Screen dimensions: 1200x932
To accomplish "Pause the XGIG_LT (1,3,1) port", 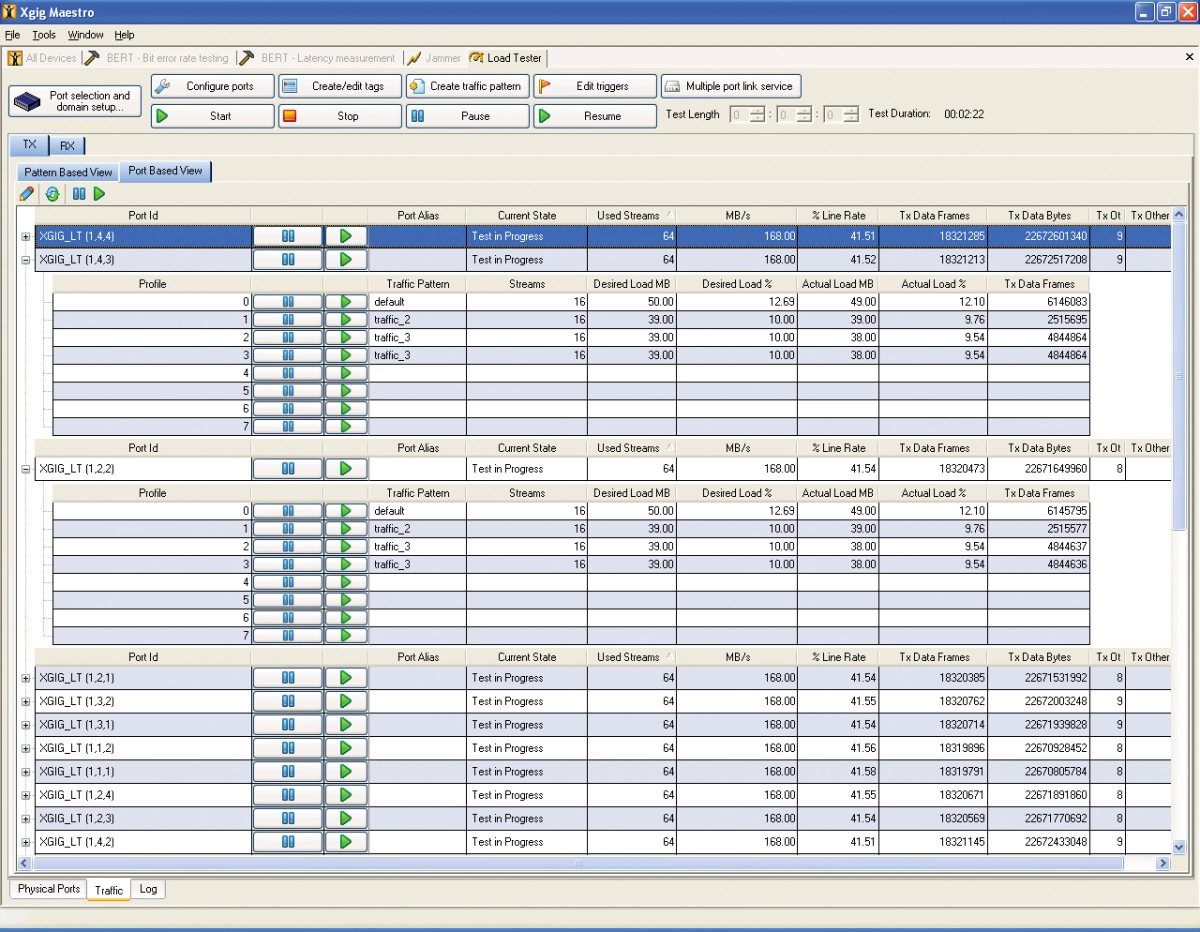I will point(287,724).
